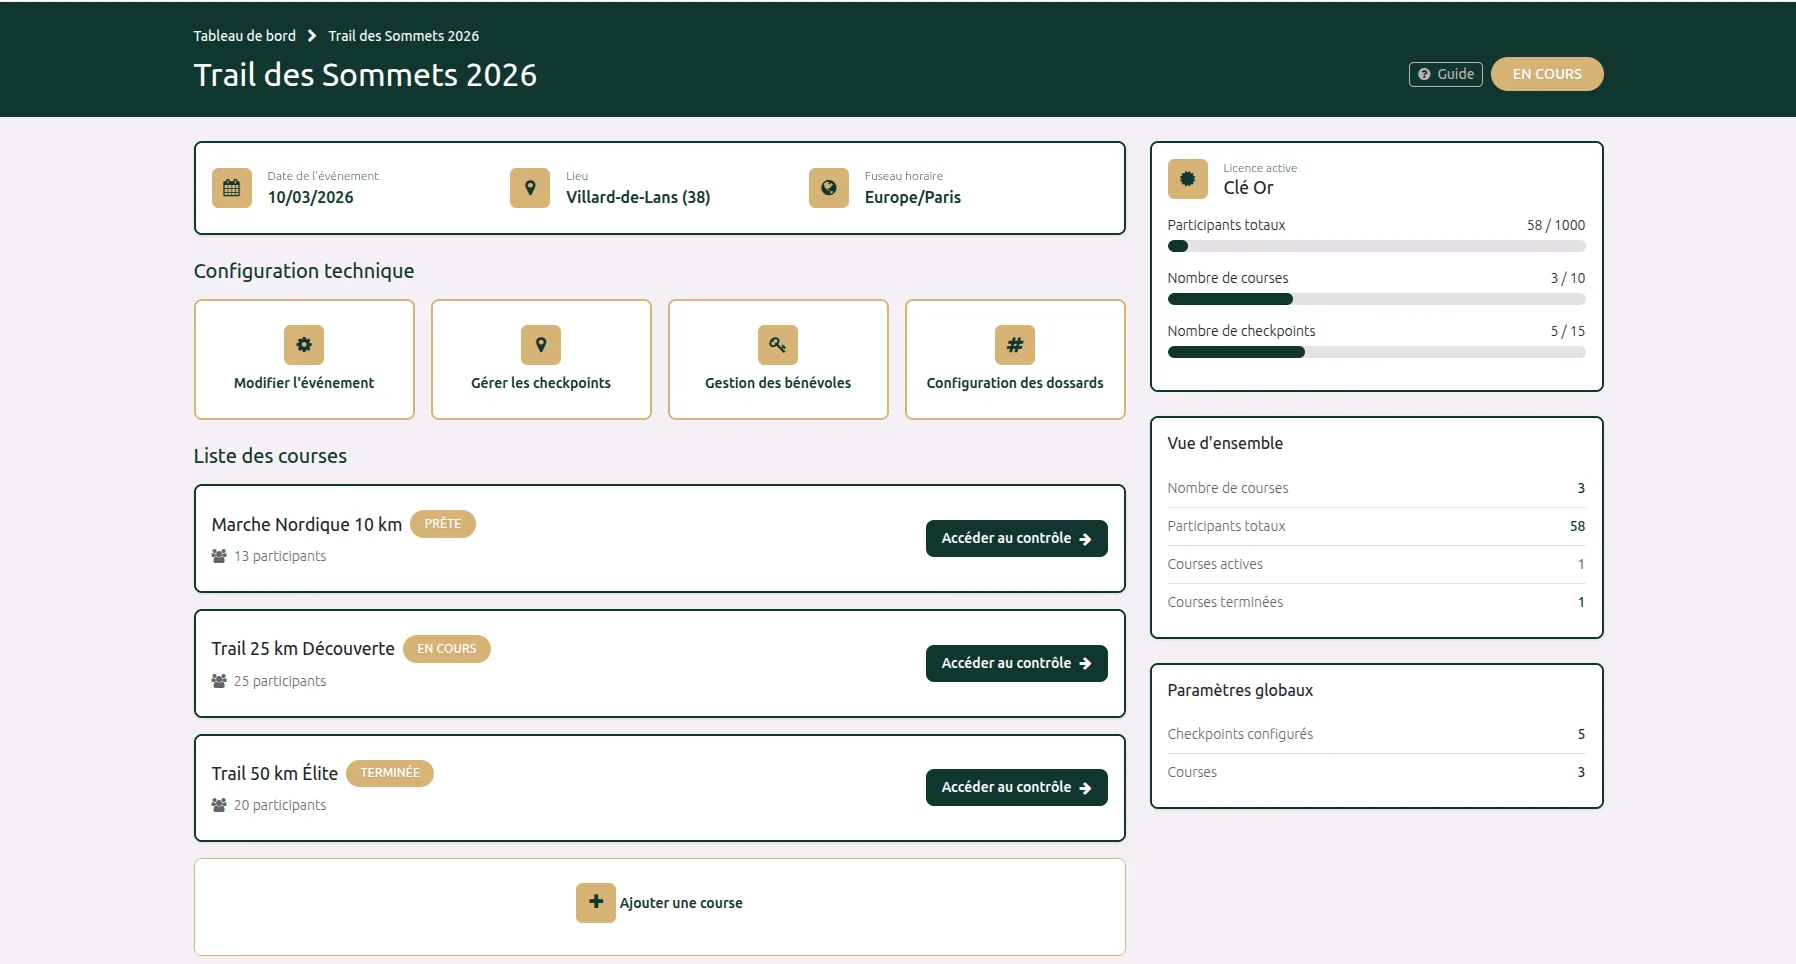The height and width of the screenshot is (964, 1796).
Task: Click the location pin icon beside Villard-de-Lans
Action: tap(530, 188)
